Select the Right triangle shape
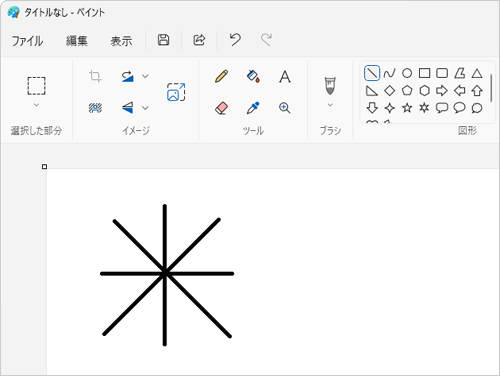The width and height of the screenshot is (500, 376). [x=372, y=91]
